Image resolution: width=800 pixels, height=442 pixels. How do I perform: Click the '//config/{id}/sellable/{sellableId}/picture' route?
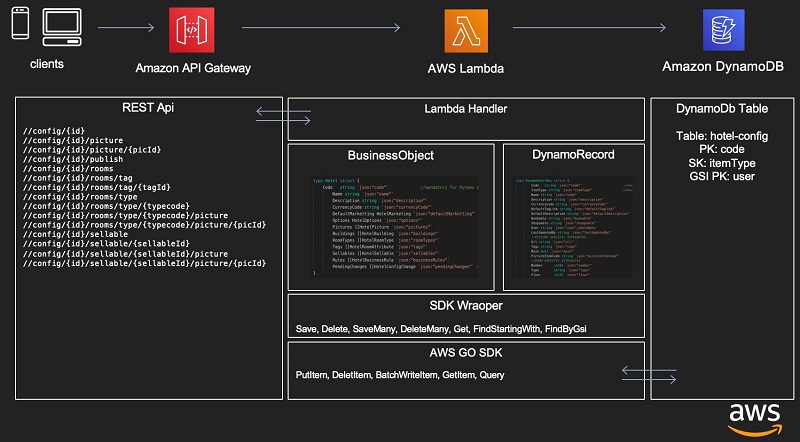click(x=126, y=254)
